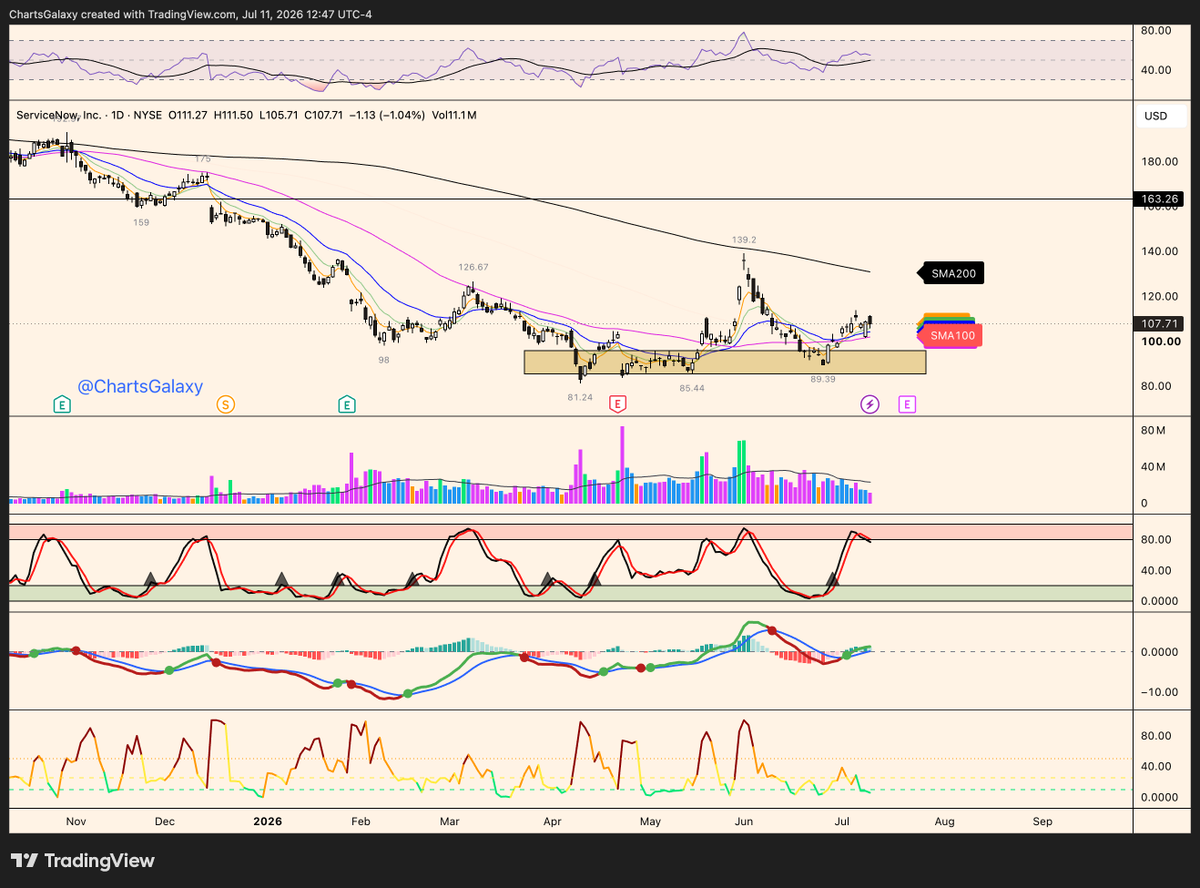Click the Jun label on time axis
The width and height of the screenshot is (1200, 888).
[744, 822]
